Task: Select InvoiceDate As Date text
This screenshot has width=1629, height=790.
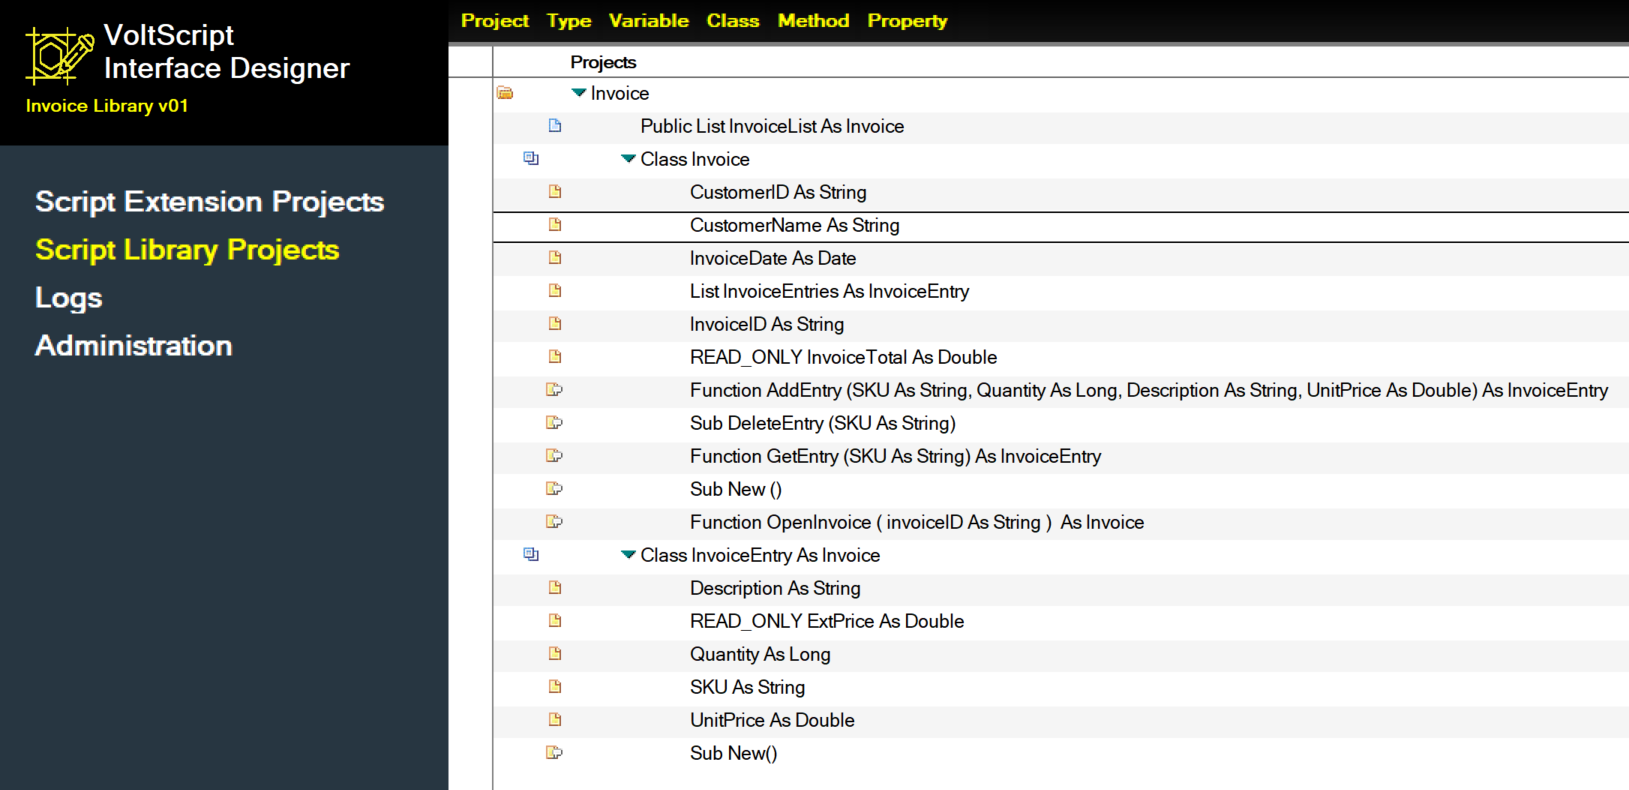Action: pyautogui.click(x=773, y=258)
